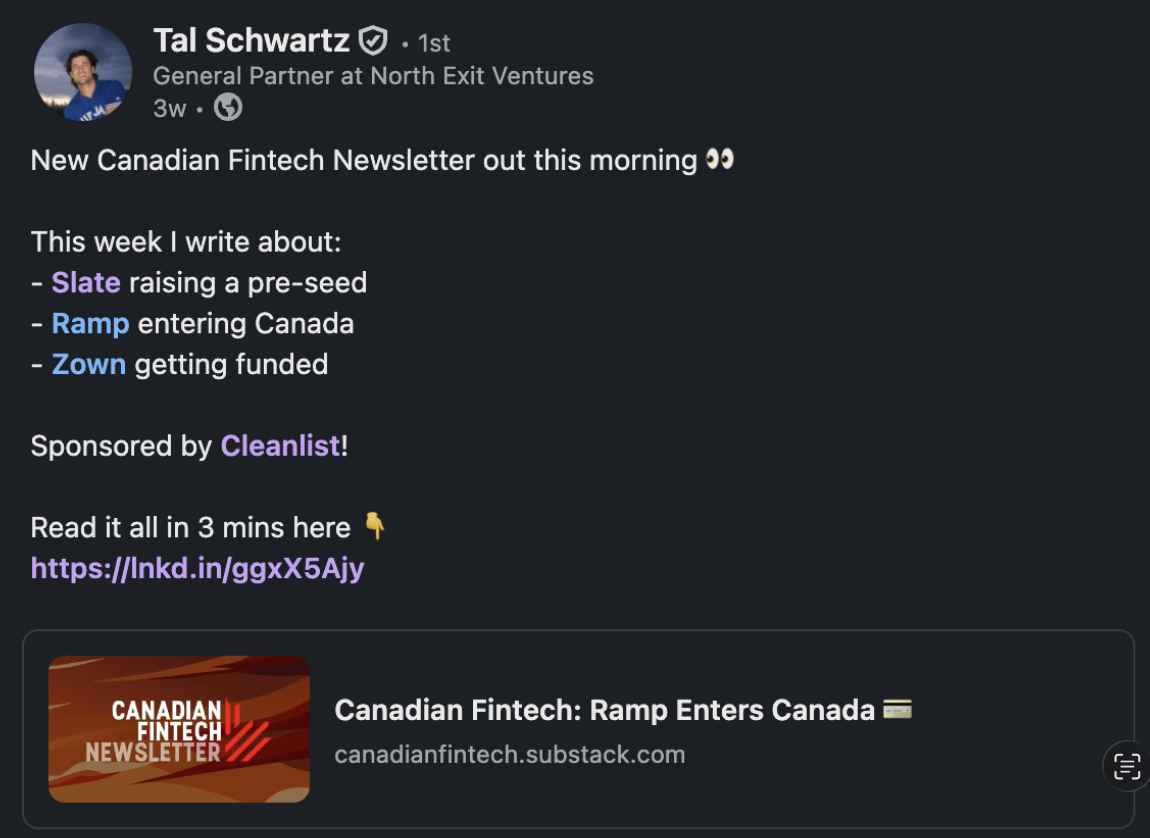Follow the Zown company mention
Viewport: 1150px width, 838px height.
[89, 364]
